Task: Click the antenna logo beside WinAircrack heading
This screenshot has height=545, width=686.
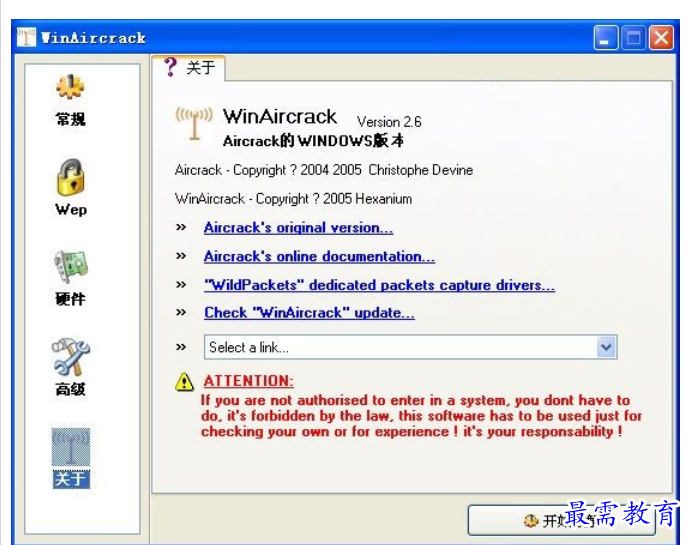Action: (x=194, y=123)
